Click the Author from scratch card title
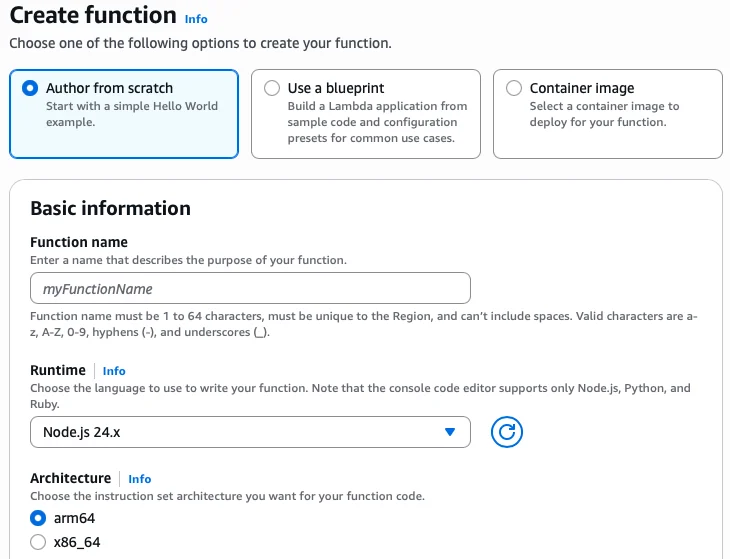Viewport: 730px width, 559px height. 109,88
